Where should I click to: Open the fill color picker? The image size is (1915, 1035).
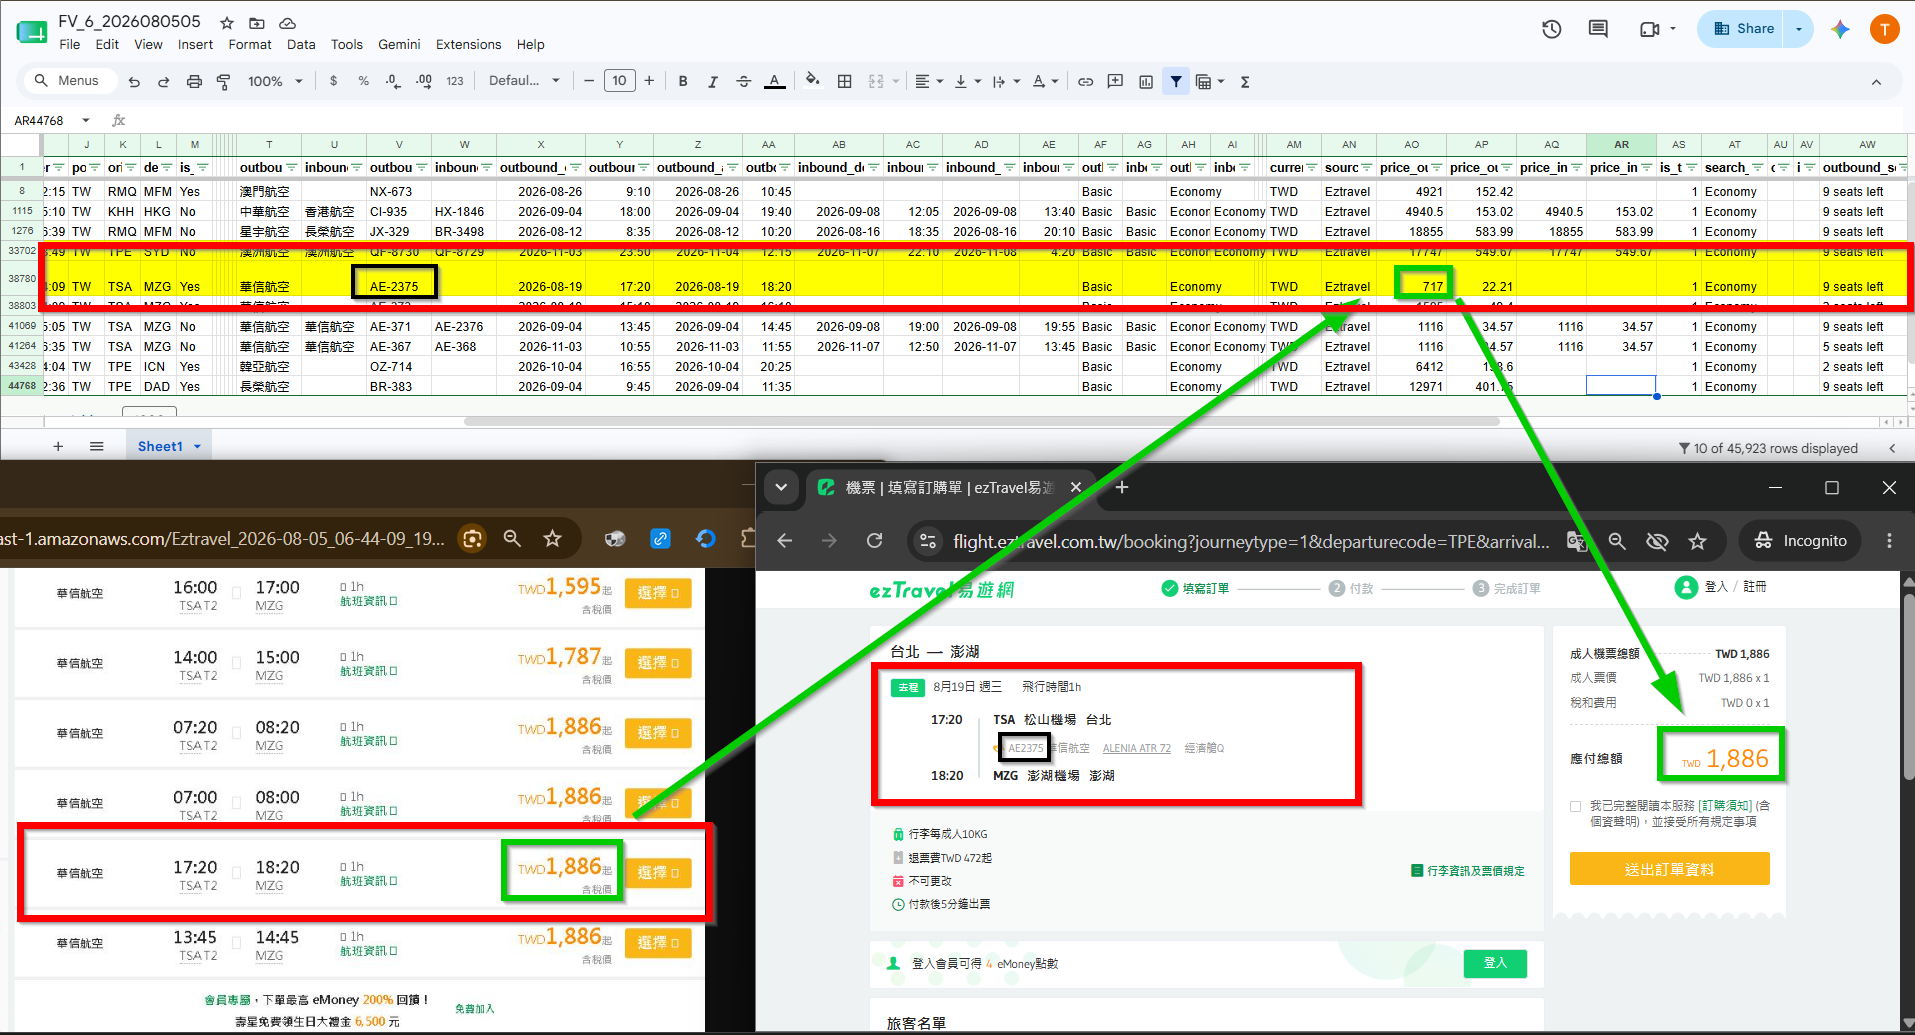[x=813, y=82]
